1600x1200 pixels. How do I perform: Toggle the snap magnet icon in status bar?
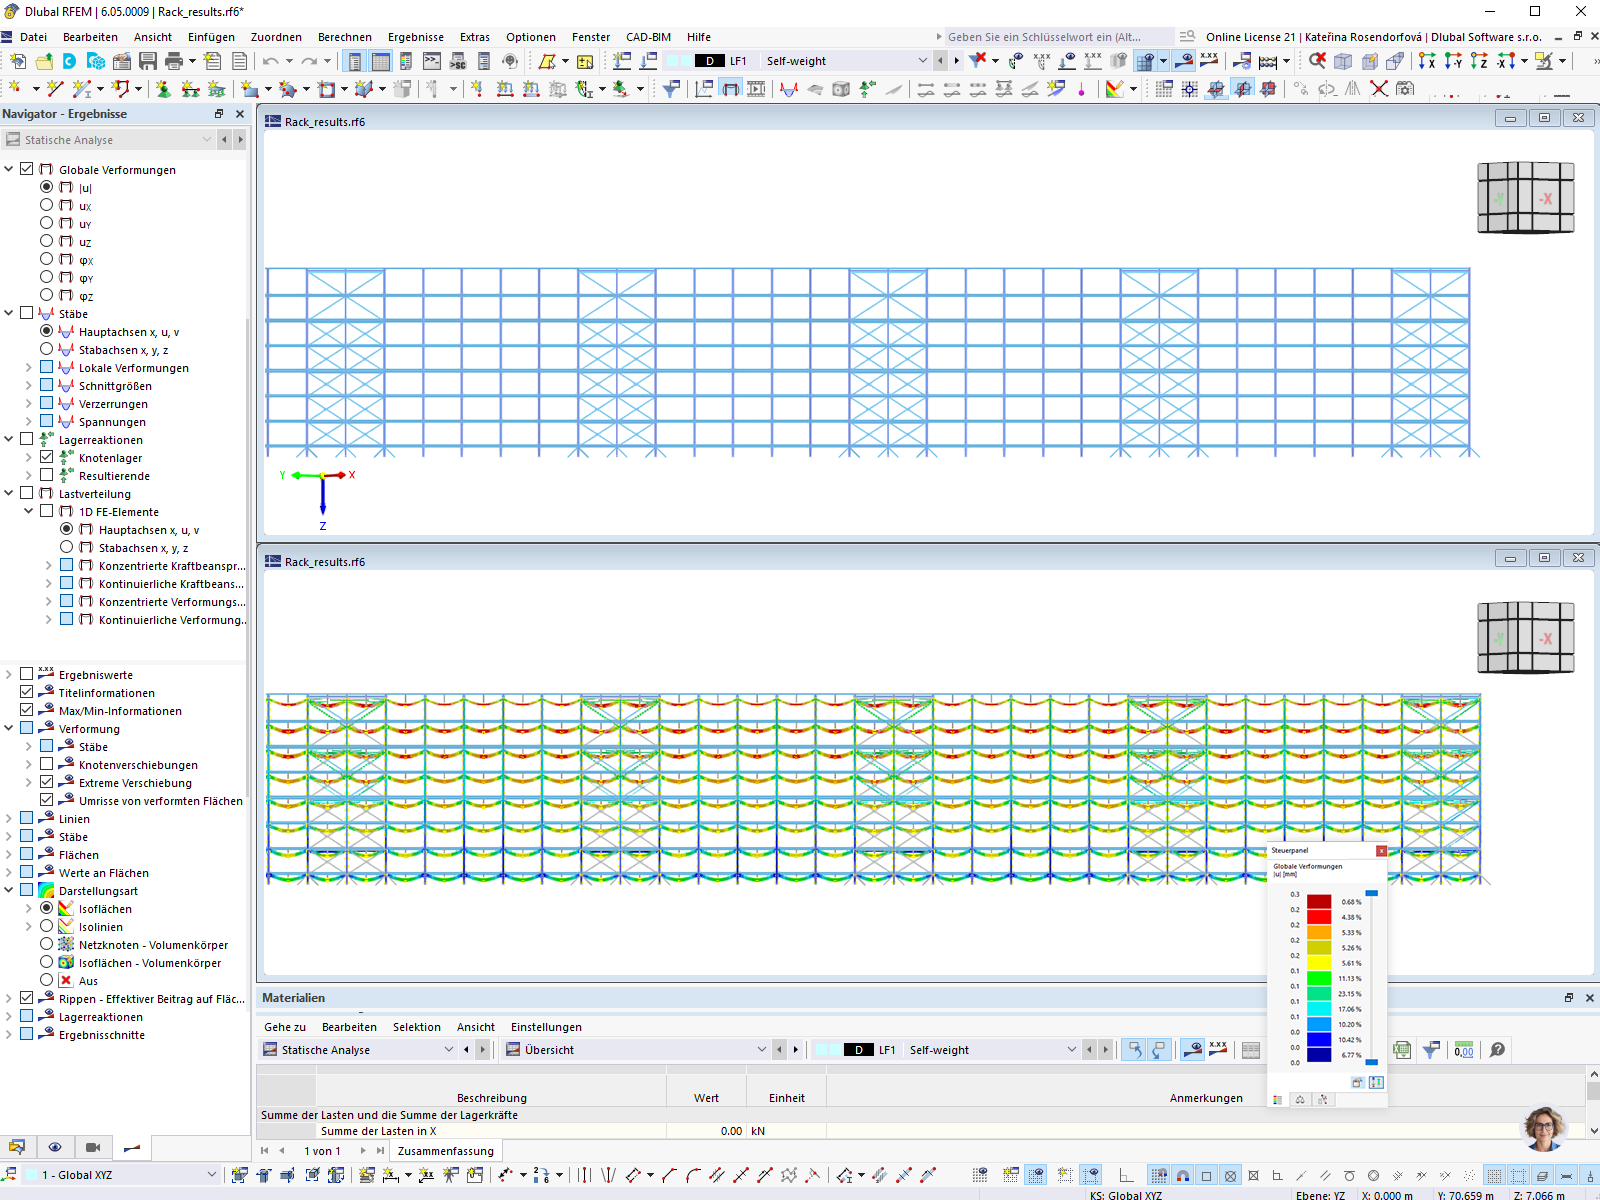(1182, 1176)
